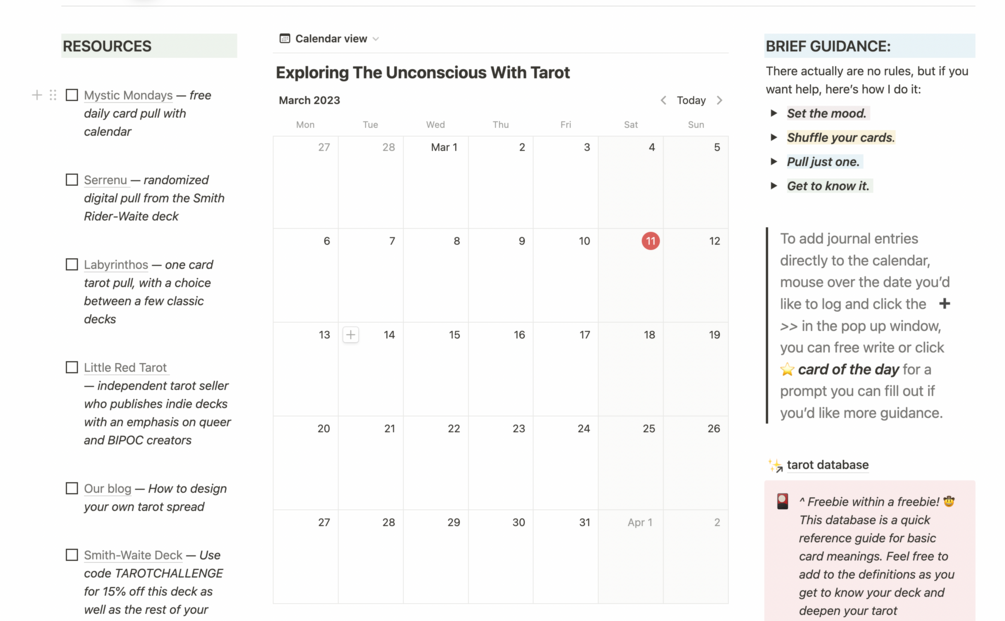Tick the Serrenu checkbox
Viewport: 1005px width, 621px height.
pos(72,180)
